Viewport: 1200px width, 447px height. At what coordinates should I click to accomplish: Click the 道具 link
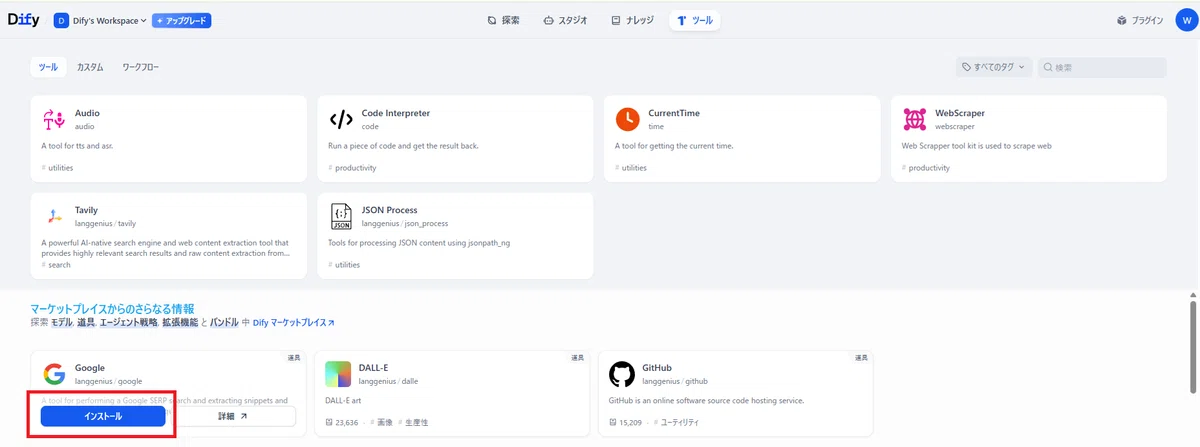[86, 323]
